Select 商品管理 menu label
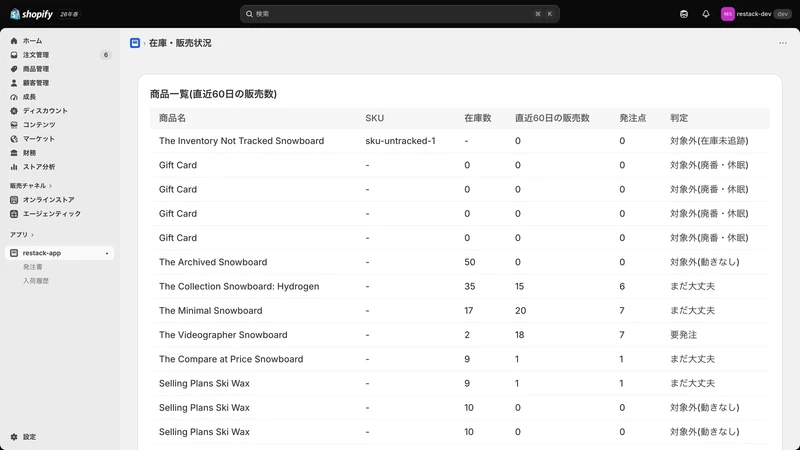800x450 pixels. coord(36,69)
